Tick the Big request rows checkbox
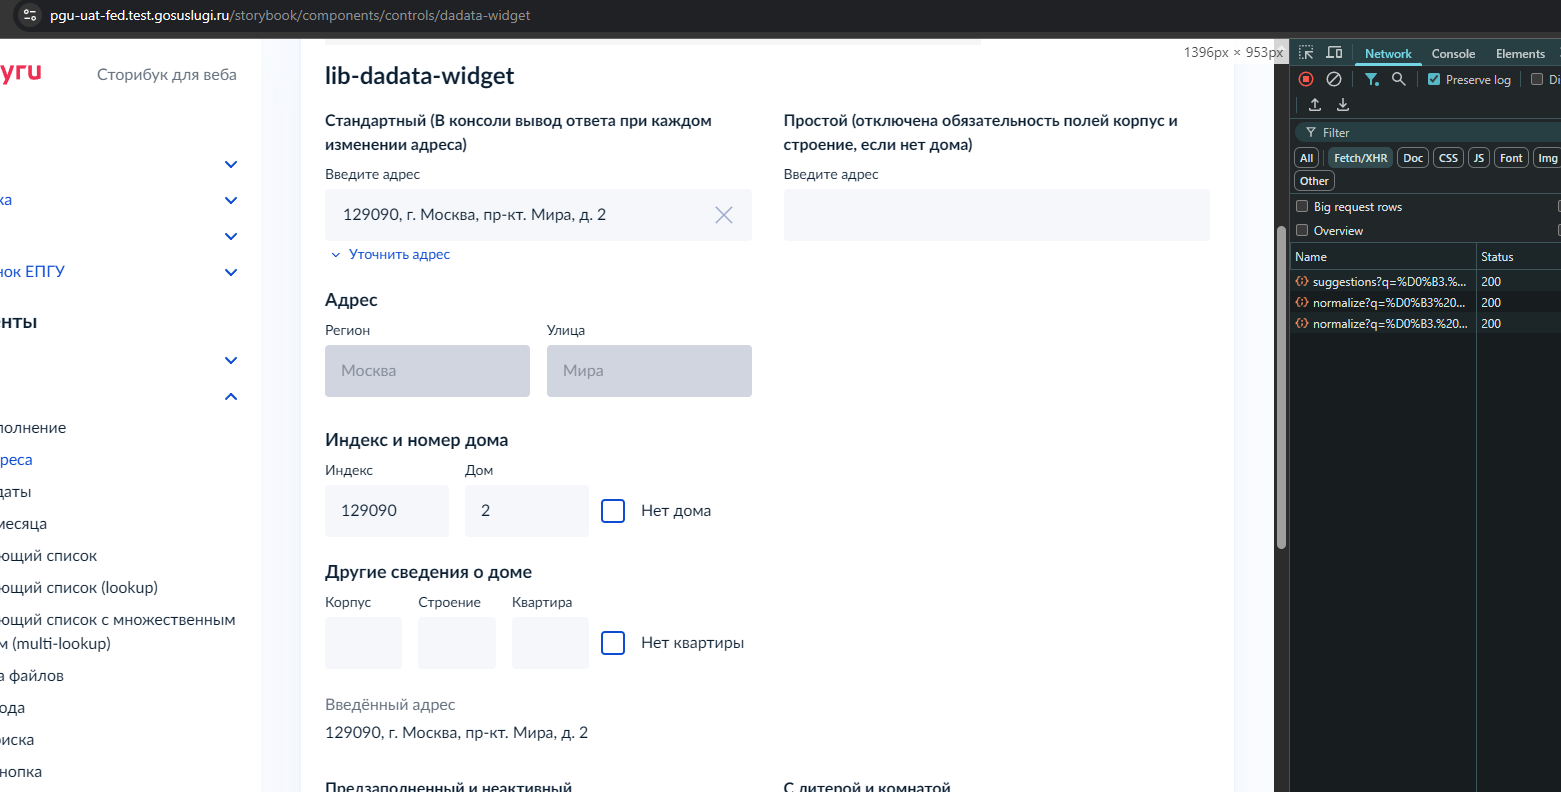This screenshot has width=1561, height=792. [1302, 207]
